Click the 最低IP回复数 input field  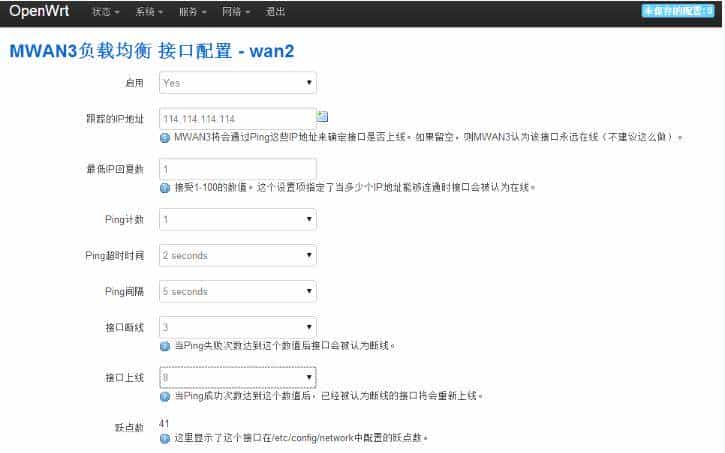point(238,169)
